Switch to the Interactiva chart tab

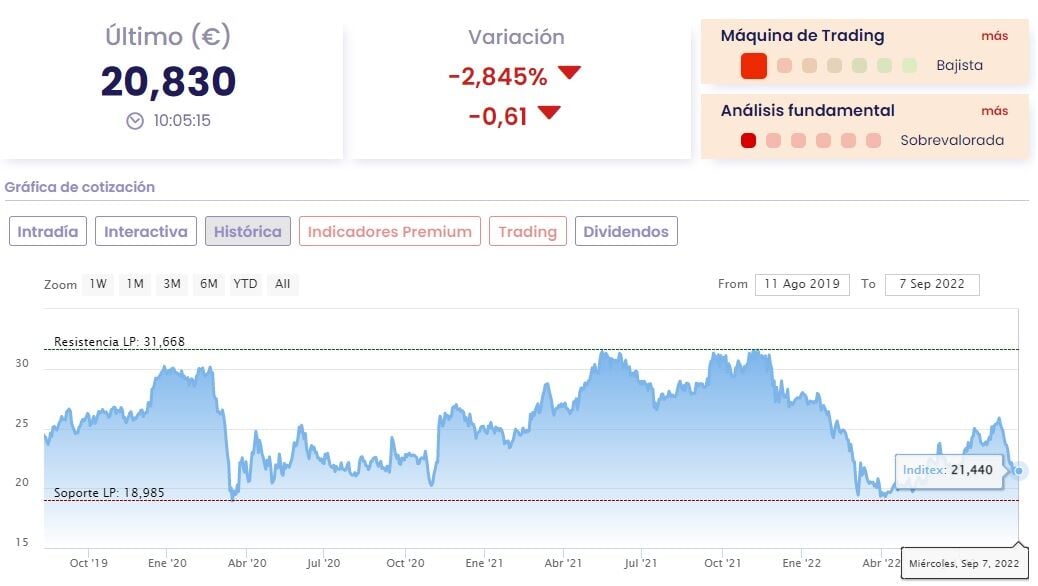[146, 232]
